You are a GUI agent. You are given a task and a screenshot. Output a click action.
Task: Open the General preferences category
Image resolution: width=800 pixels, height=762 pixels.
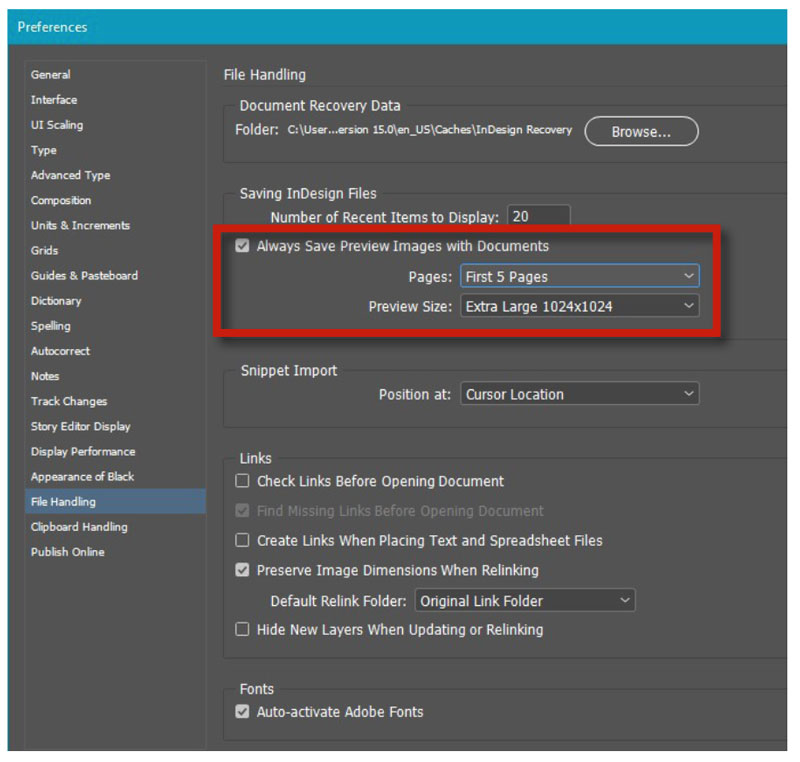51,74
